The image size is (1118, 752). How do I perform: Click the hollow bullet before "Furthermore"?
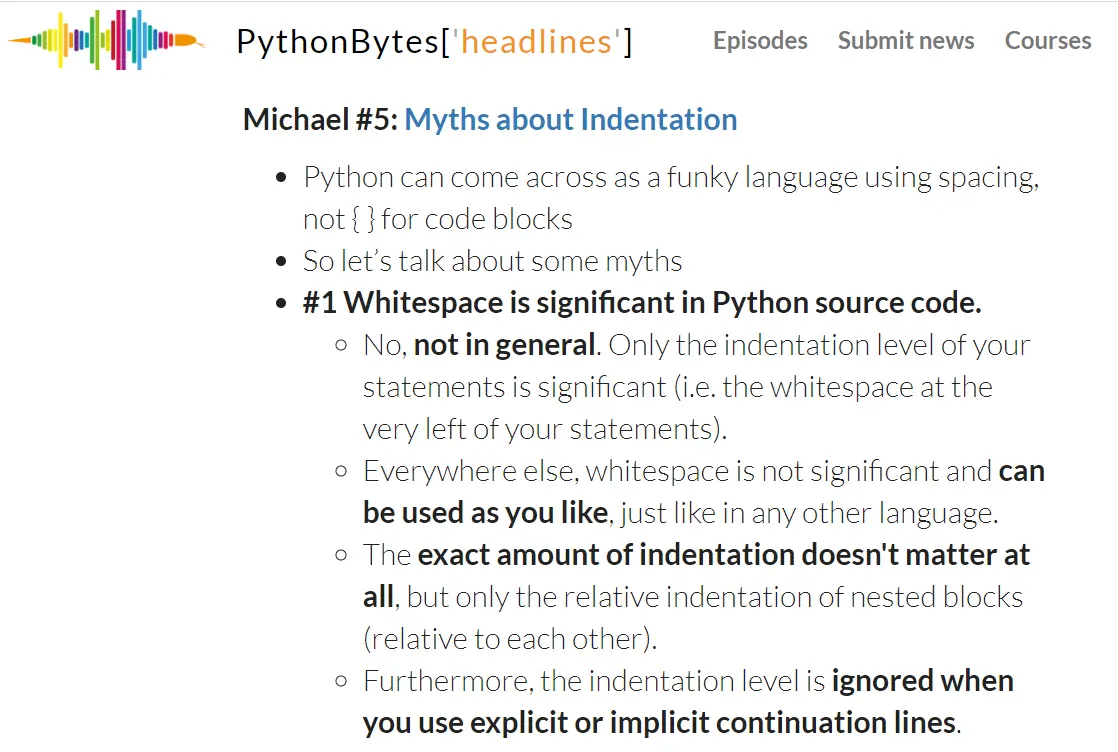(x=342, y=682)
